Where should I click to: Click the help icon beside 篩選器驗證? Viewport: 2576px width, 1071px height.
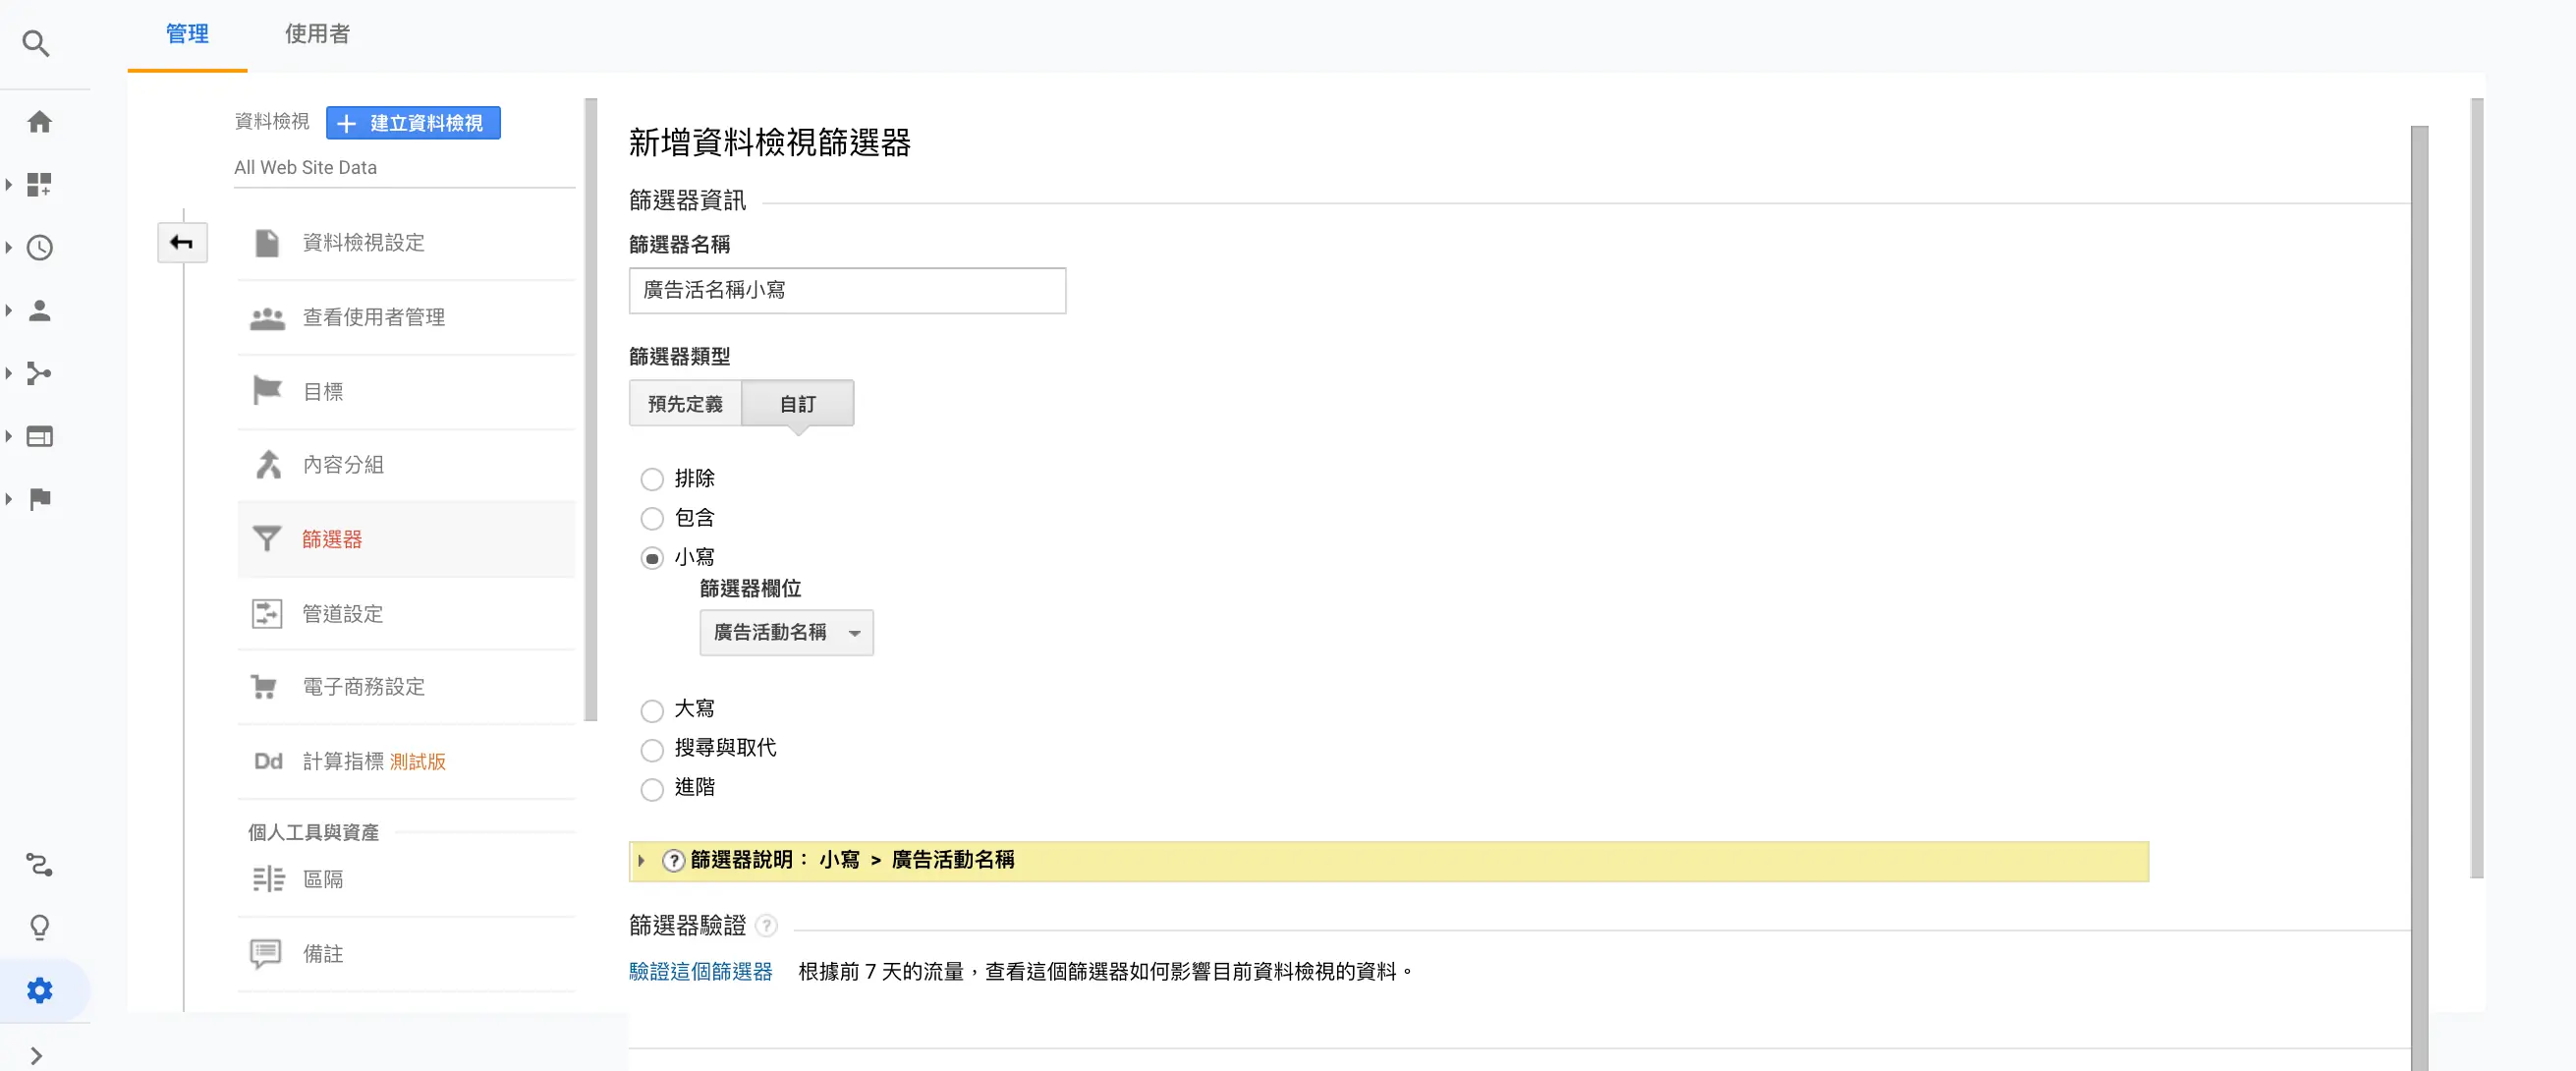pos(766,925)
